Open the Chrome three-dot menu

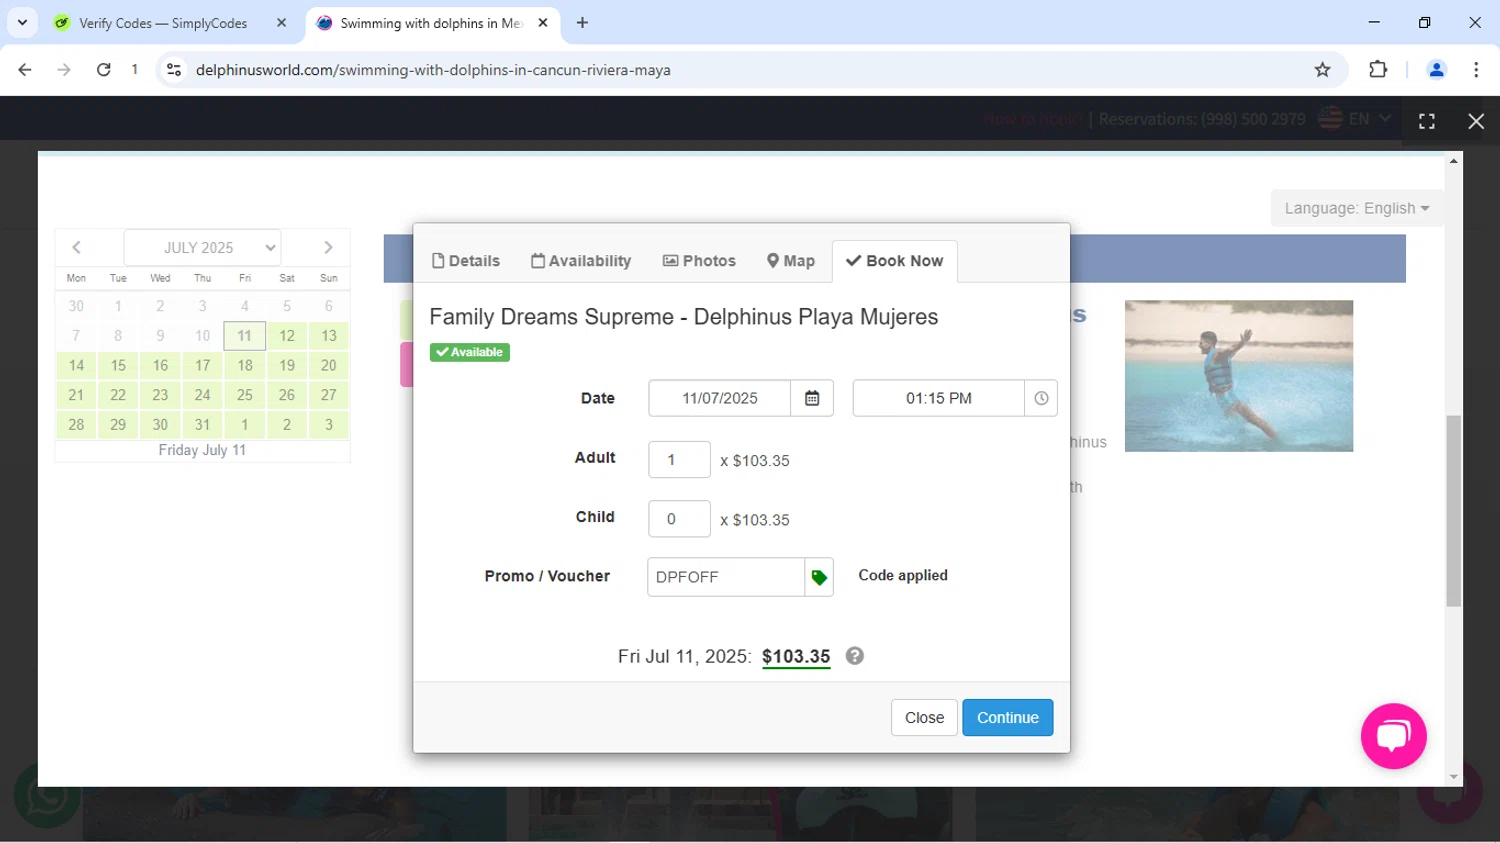click(1476, 70)
